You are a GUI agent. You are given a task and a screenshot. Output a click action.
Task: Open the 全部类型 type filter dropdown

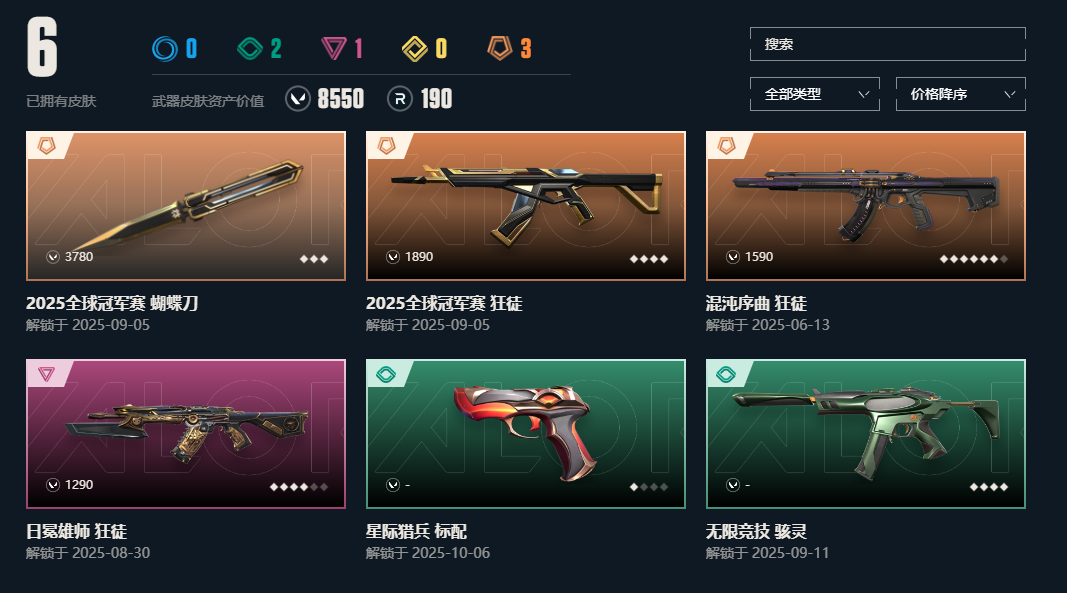click(815, 94)
